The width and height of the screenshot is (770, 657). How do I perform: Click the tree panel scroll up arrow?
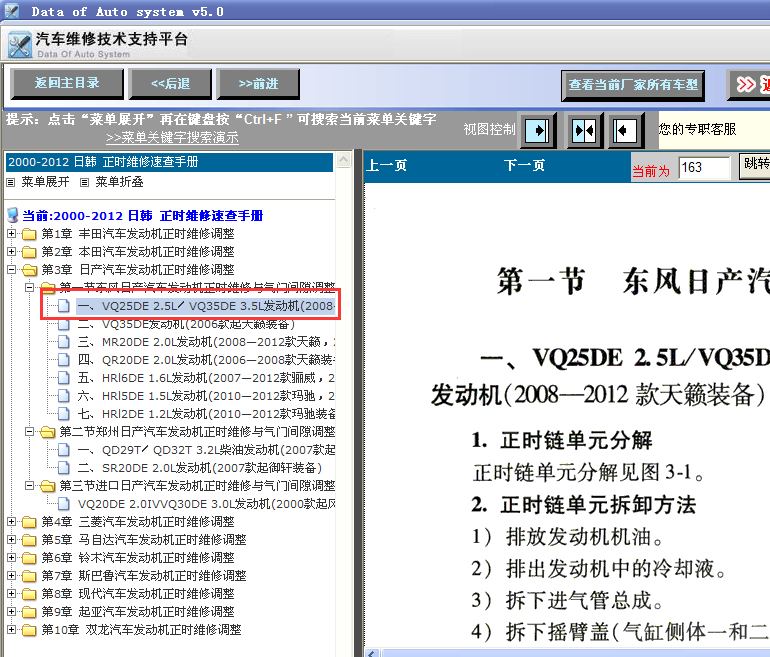pyautogui.click(x=344, y=160)
